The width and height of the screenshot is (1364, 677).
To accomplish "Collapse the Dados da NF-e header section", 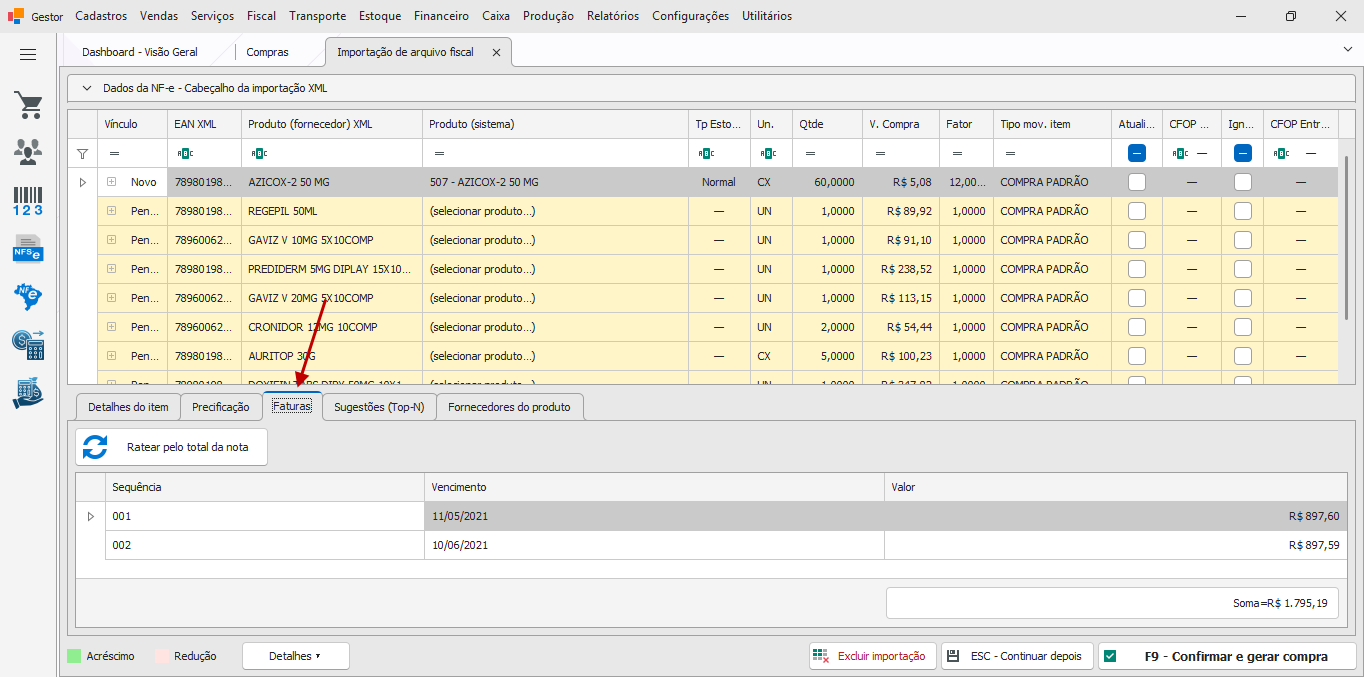I will (x=86, y=88).
